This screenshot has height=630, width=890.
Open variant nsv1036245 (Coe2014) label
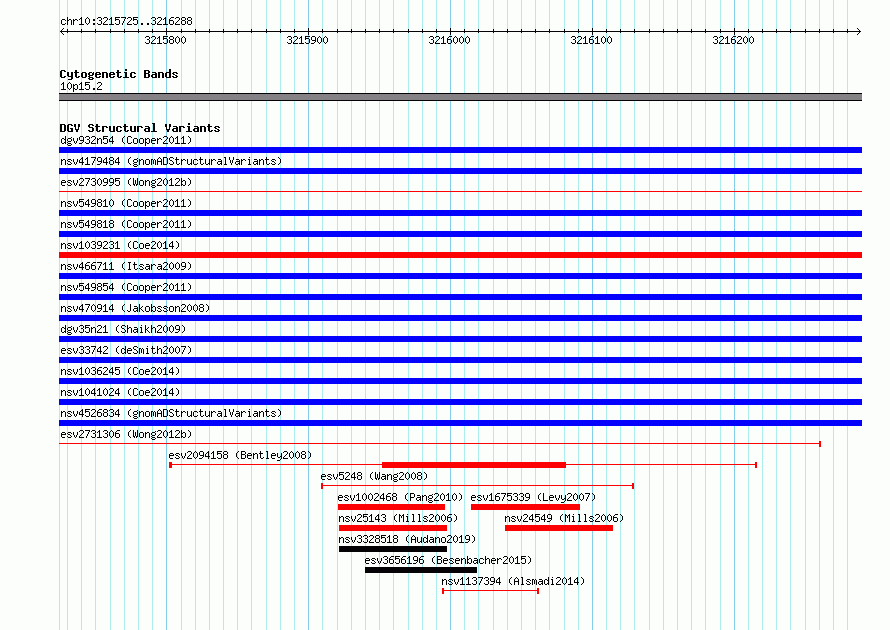tap(120, 371)
